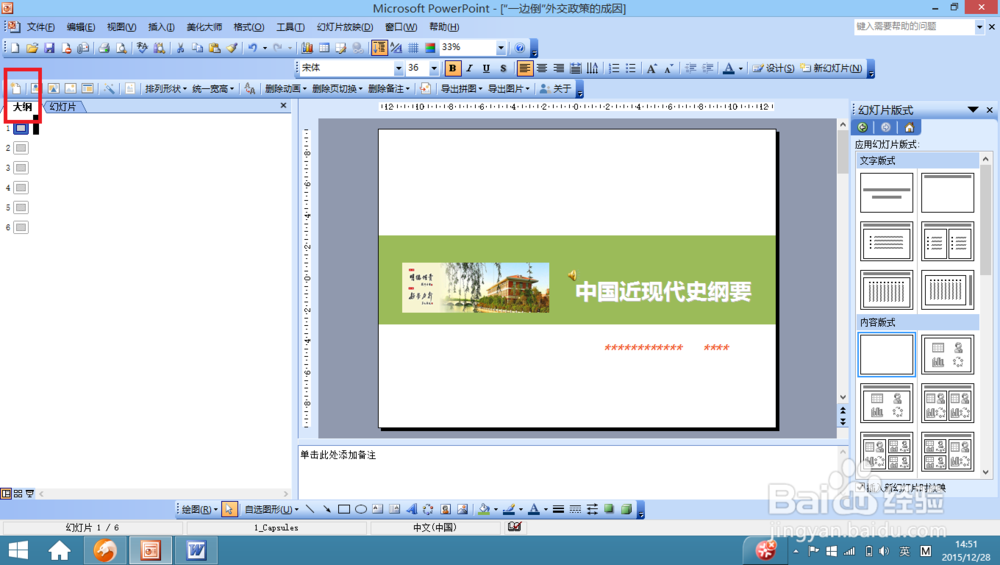Screen dimensions: 1000x565
Task: Click the Print icon
Action: (x=104, y=48)
